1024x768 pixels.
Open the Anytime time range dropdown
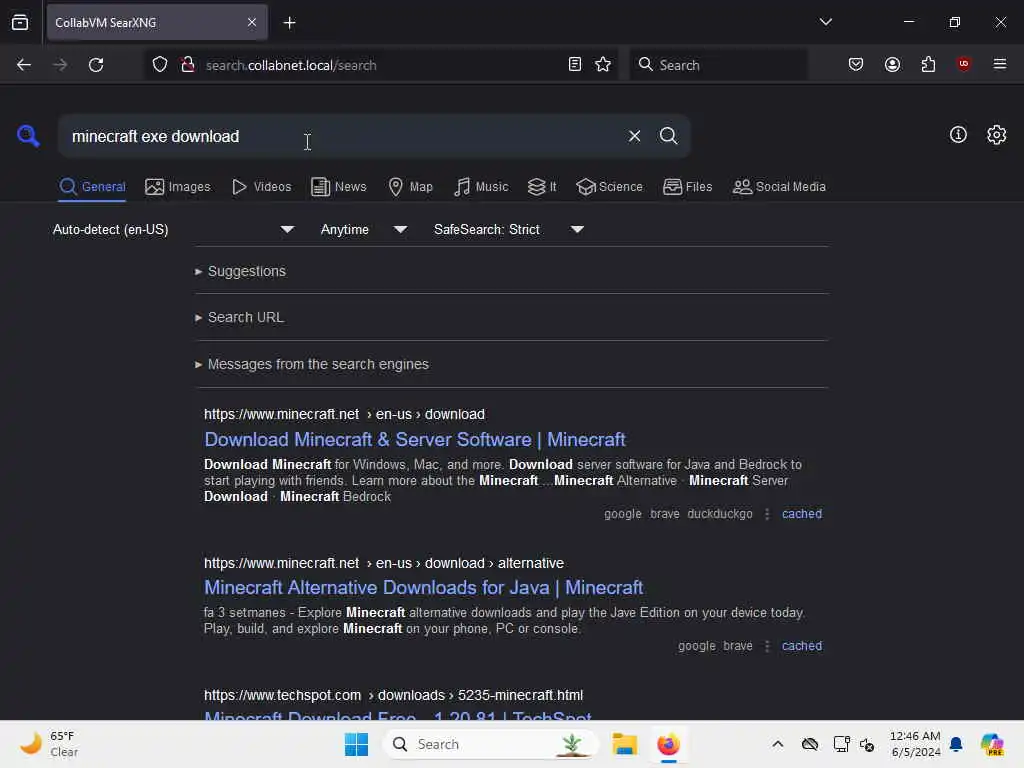click(x=364, y=229)
